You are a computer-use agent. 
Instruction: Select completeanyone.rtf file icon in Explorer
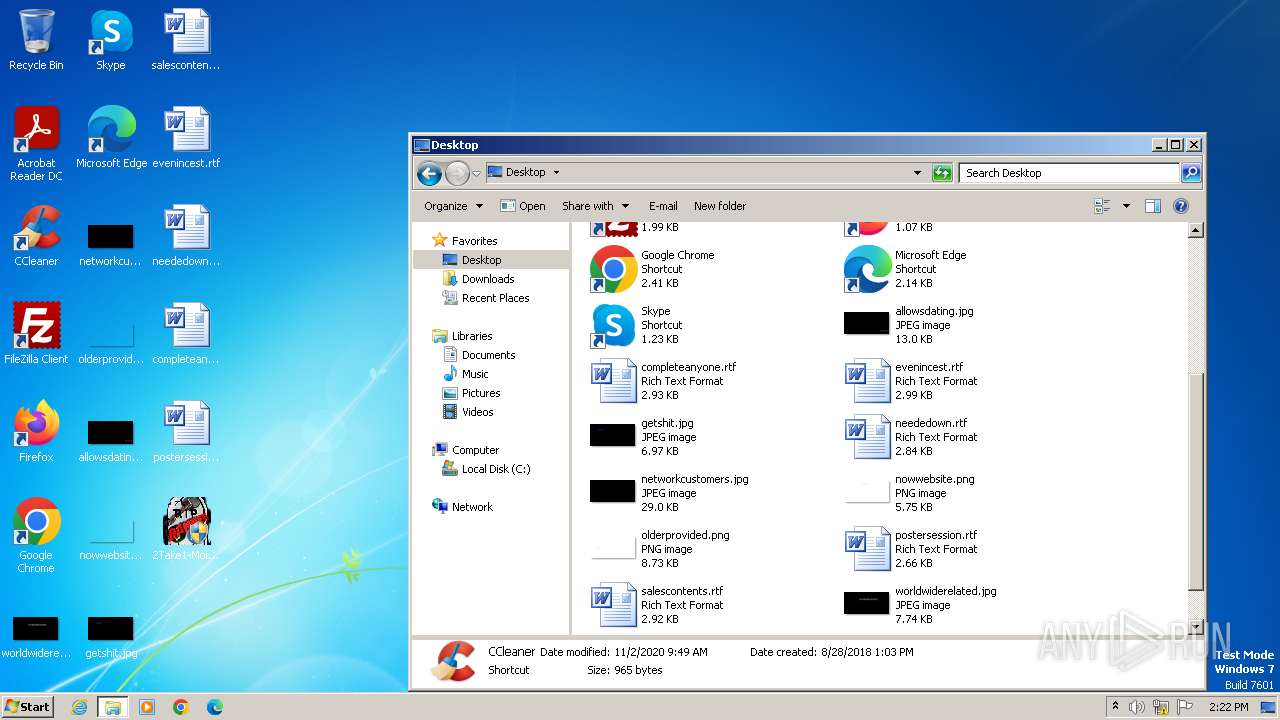point(613,381)
